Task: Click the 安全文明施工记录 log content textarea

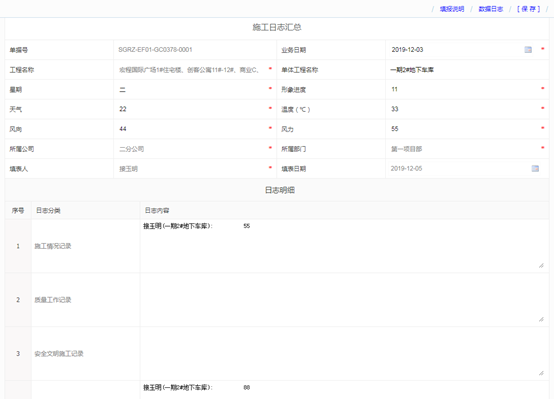Action: (343, 353)
